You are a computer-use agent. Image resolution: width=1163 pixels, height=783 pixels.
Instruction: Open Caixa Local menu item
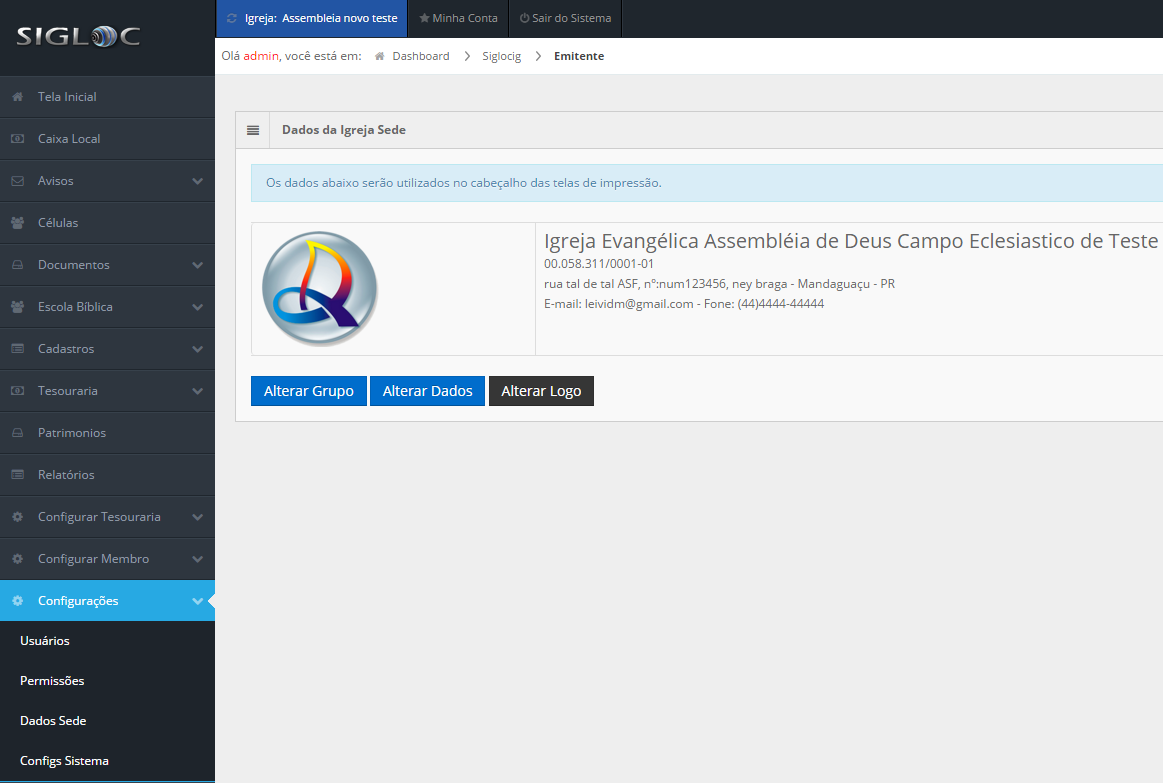pyautogui.click(x=108, y=139)
